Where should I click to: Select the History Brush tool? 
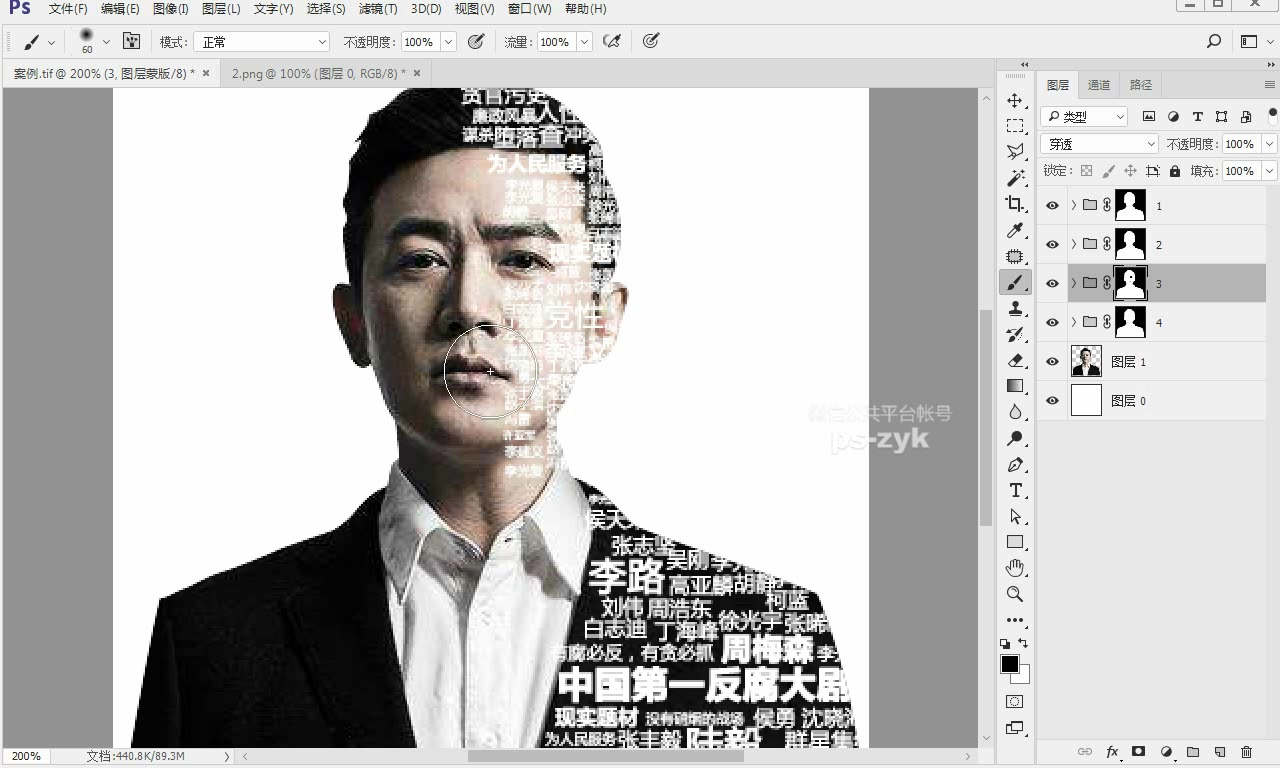1015,334
